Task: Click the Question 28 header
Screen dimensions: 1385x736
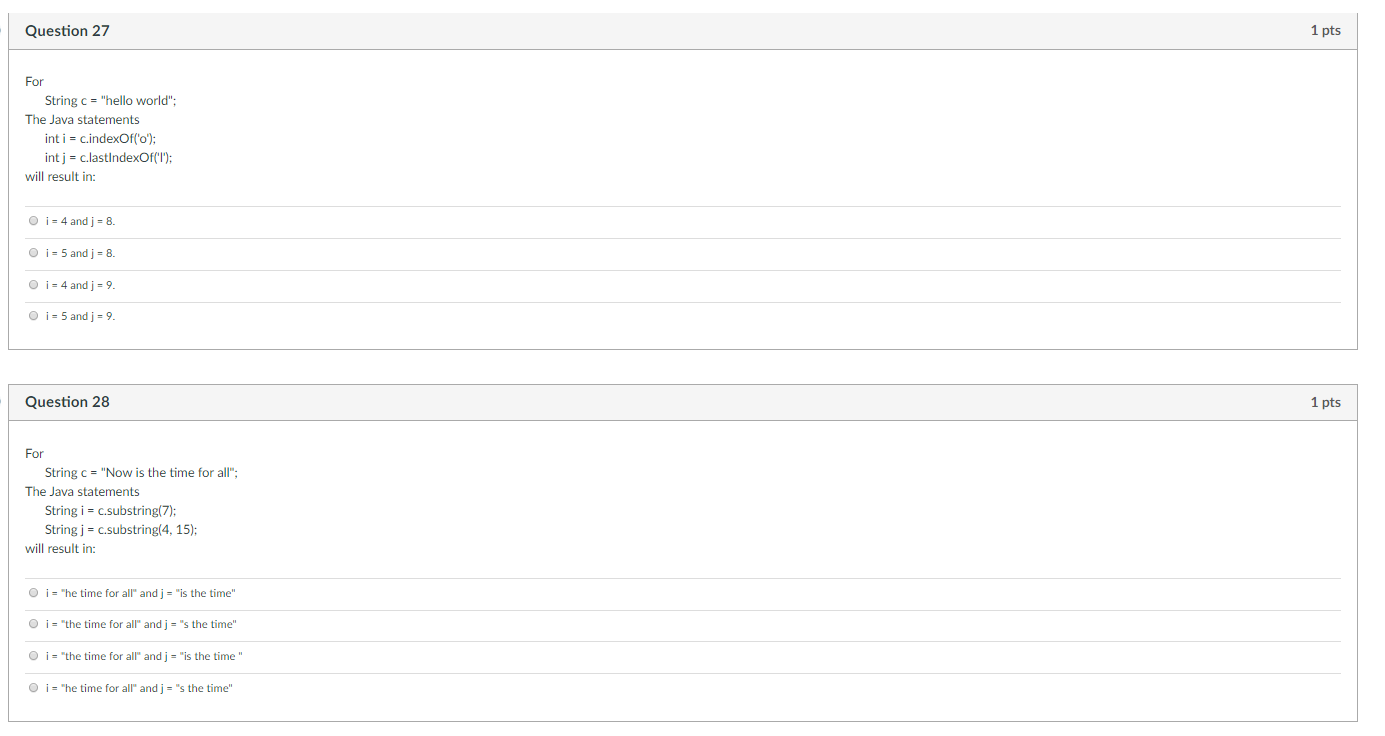Action: (67, 401)
